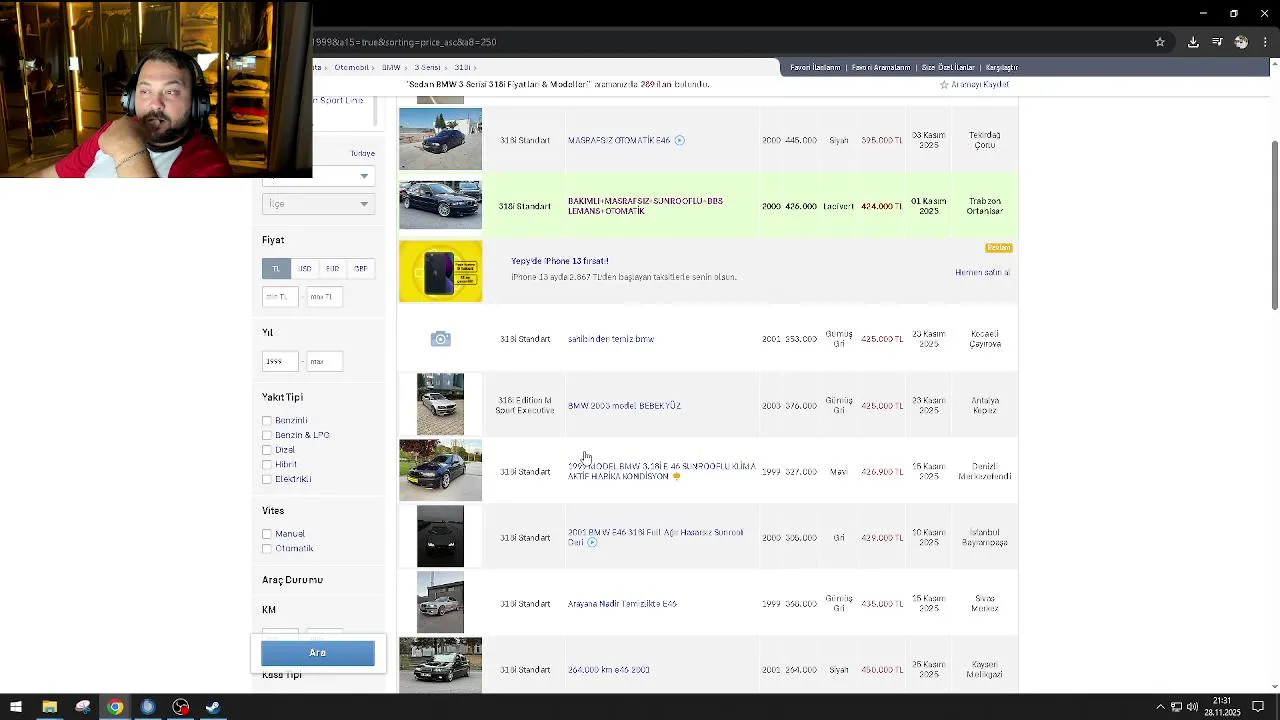Open the 3 Serisi breadcrumb link
The height and width of the screenshot is (720, 1280).
point(427,67)
